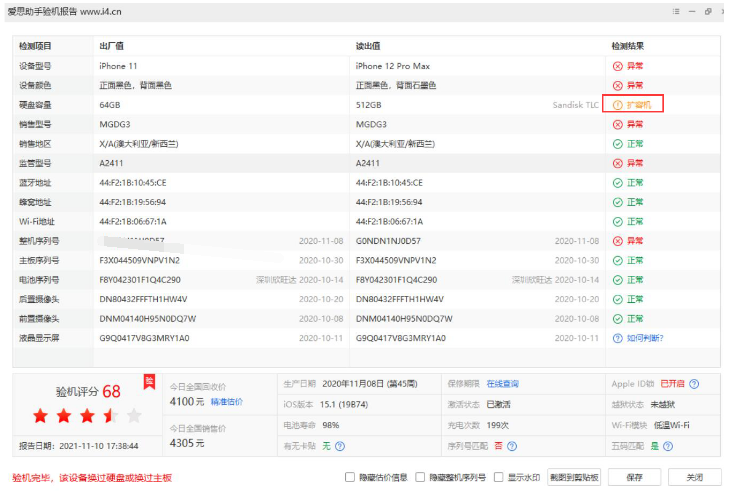
Task: Click the 验机评分 68 score
Action: (88, 391)
